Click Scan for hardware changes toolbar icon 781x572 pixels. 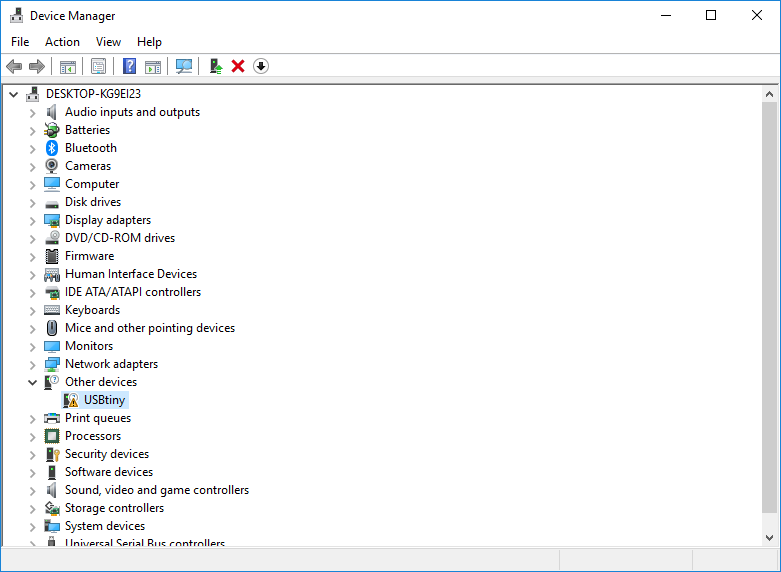(184, 66)
